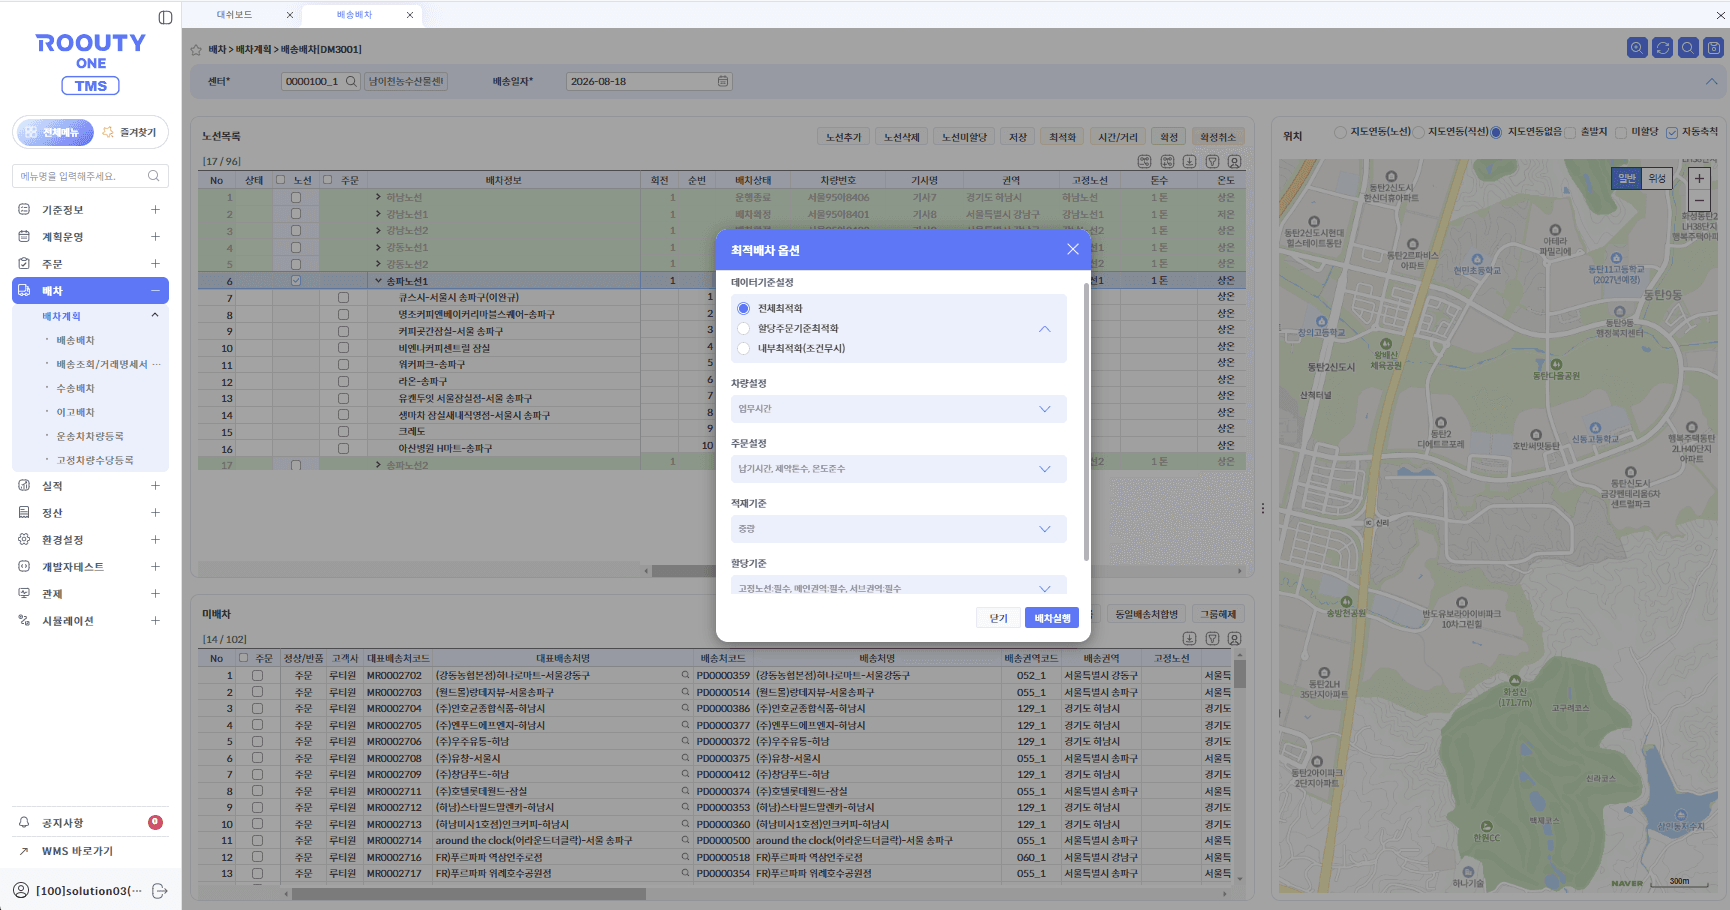
Task: Open the 차량설정 dropdown showing 업무시간
Action: pyautogui.click(x=899, y=409)
